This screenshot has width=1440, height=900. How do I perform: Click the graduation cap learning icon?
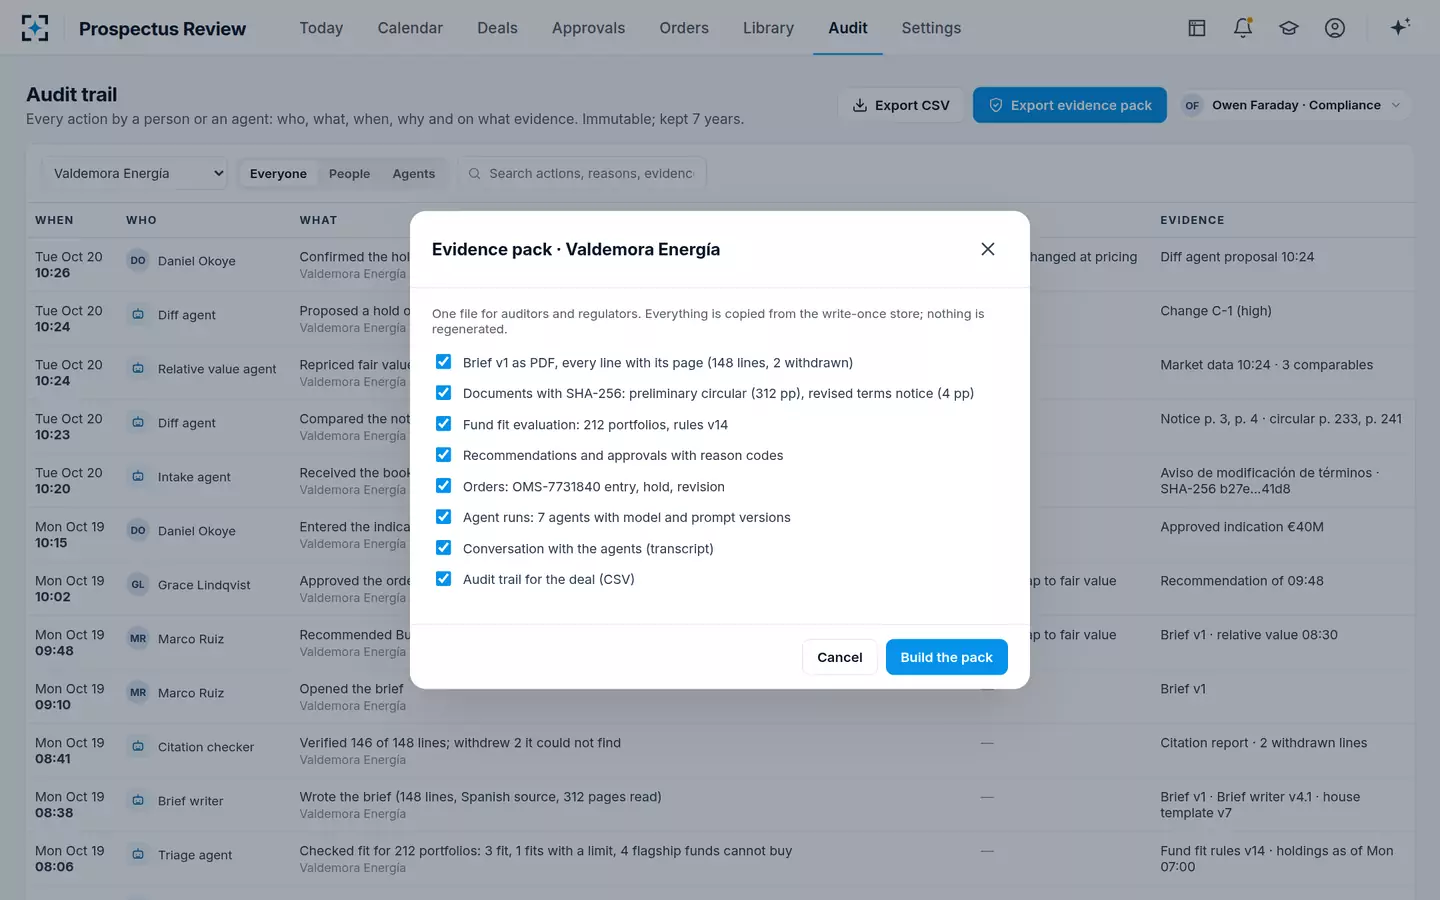pos(1289,28)
